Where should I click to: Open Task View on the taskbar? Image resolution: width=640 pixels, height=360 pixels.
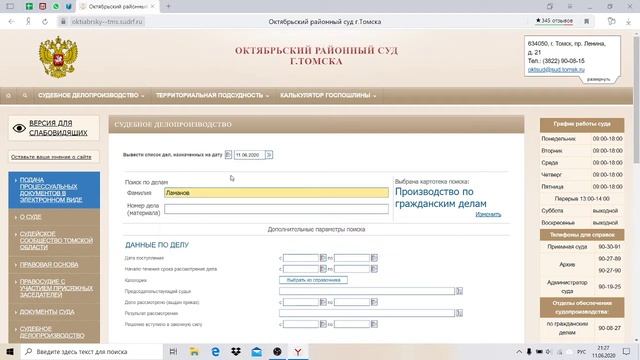click(x=173, y=352)
